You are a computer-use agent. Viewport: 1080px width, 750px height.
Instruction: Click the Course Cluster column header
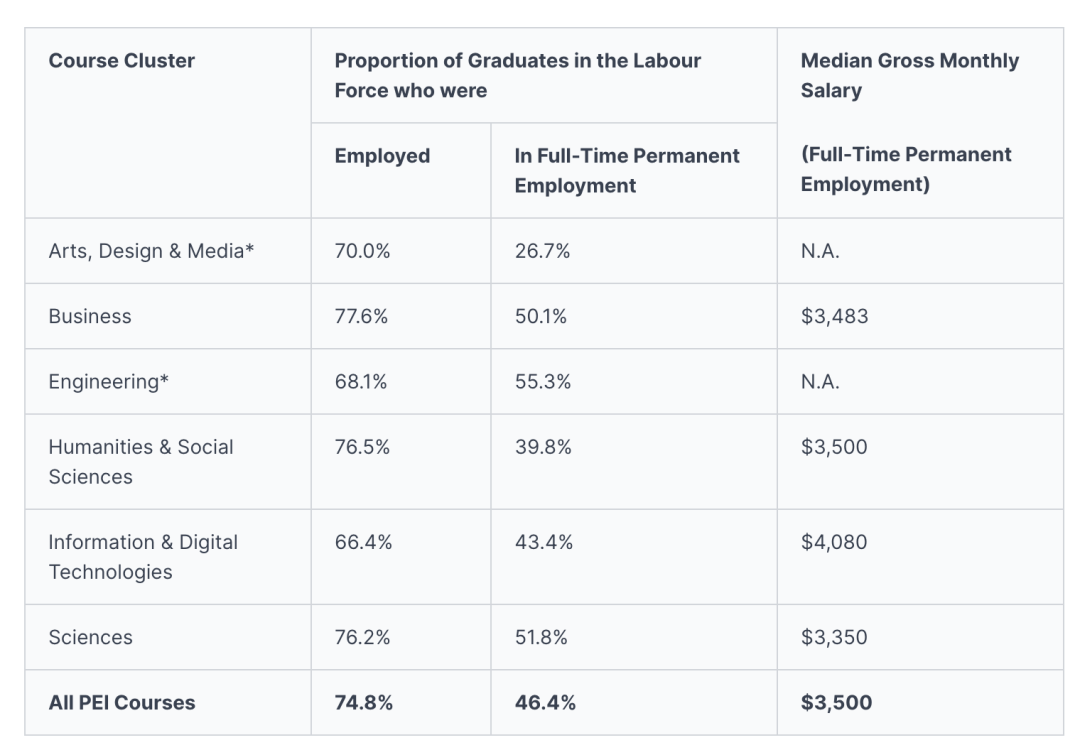pyautogui.click(x=121, y=61)
